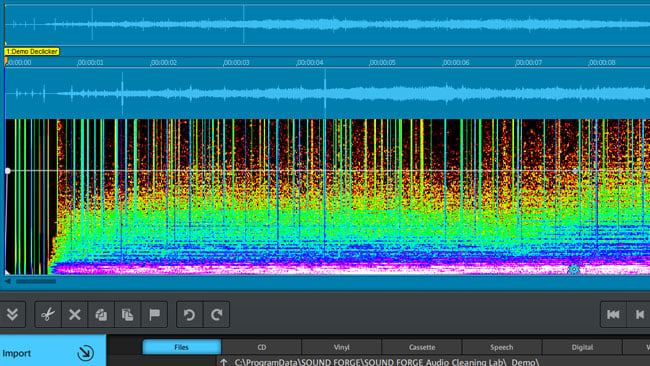Redo the last undone edit
The height and width of the screenshot is (366, 650).
216,315
